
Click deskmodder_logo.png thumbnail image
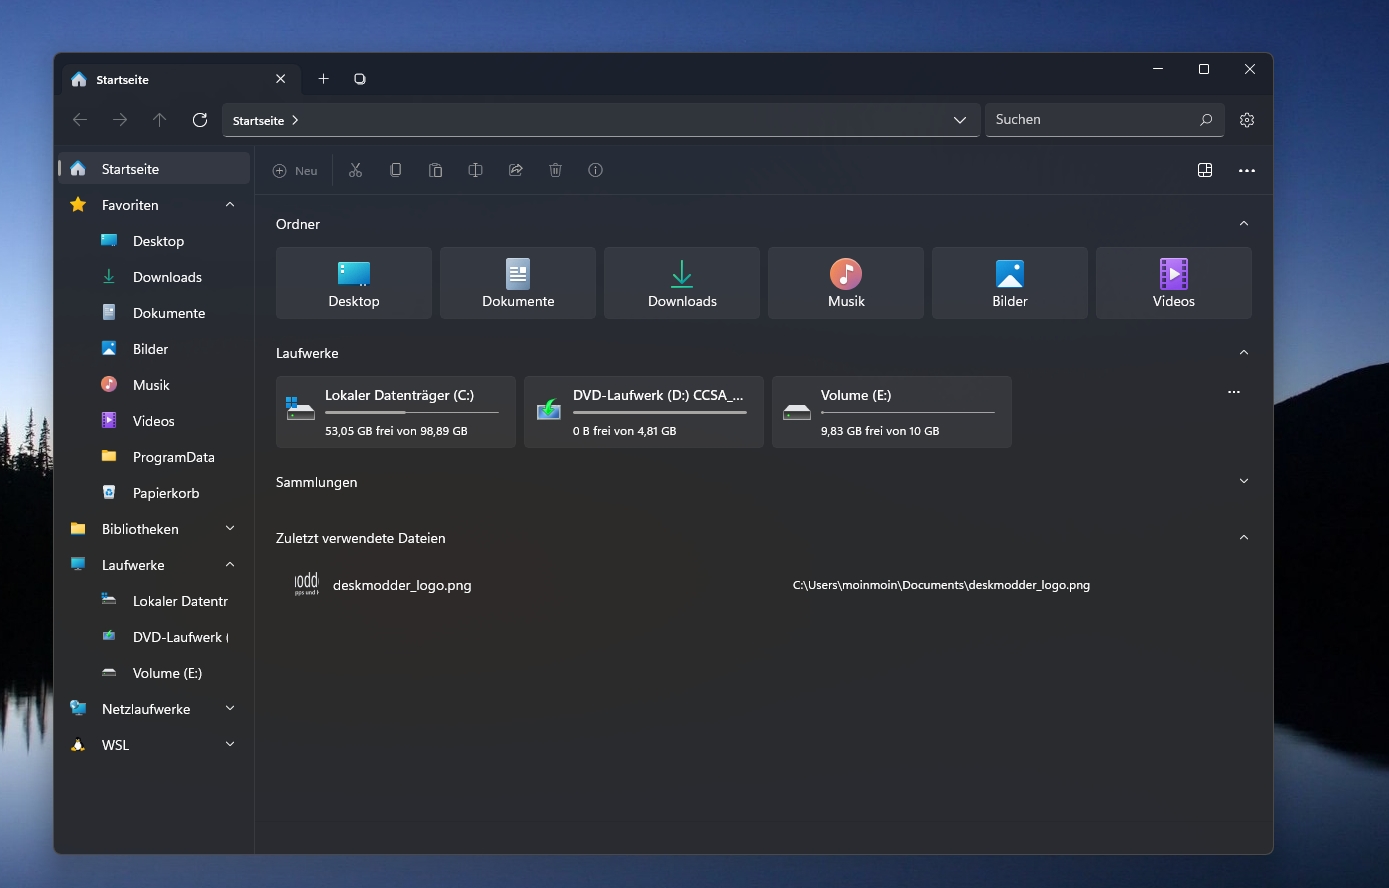click(x=306, y=585)
